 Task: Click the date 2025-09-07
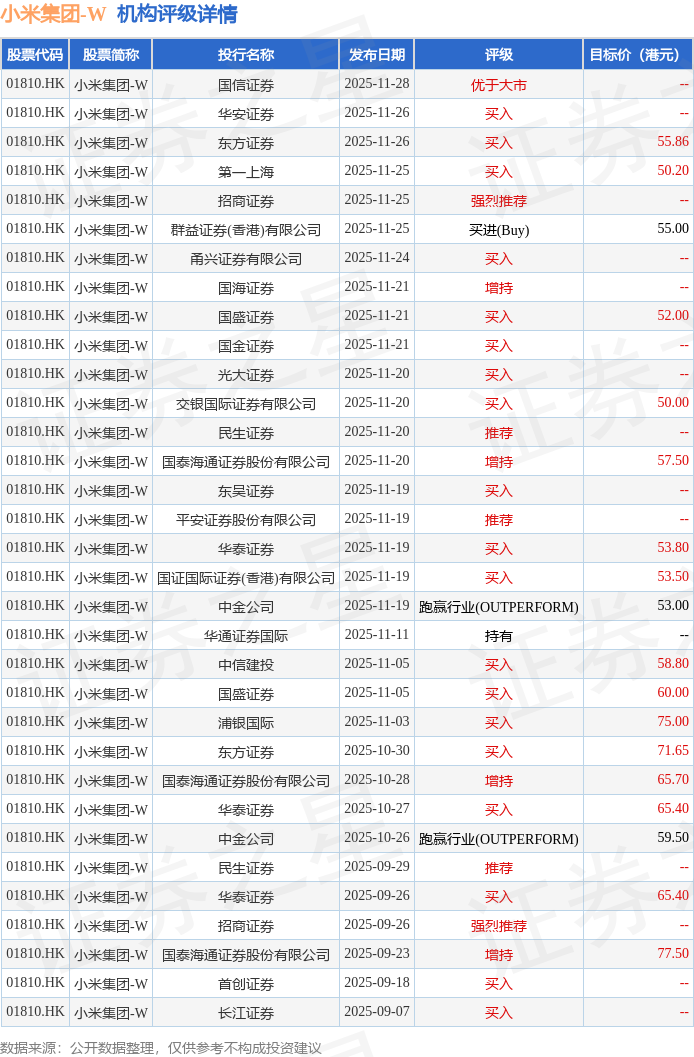377,1011
